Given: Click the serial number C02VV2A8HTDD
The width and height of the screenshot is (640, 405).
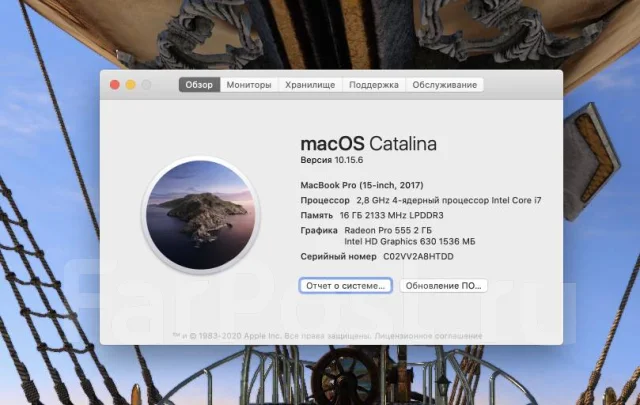Looking at the screenshot, I should (418, 256).
